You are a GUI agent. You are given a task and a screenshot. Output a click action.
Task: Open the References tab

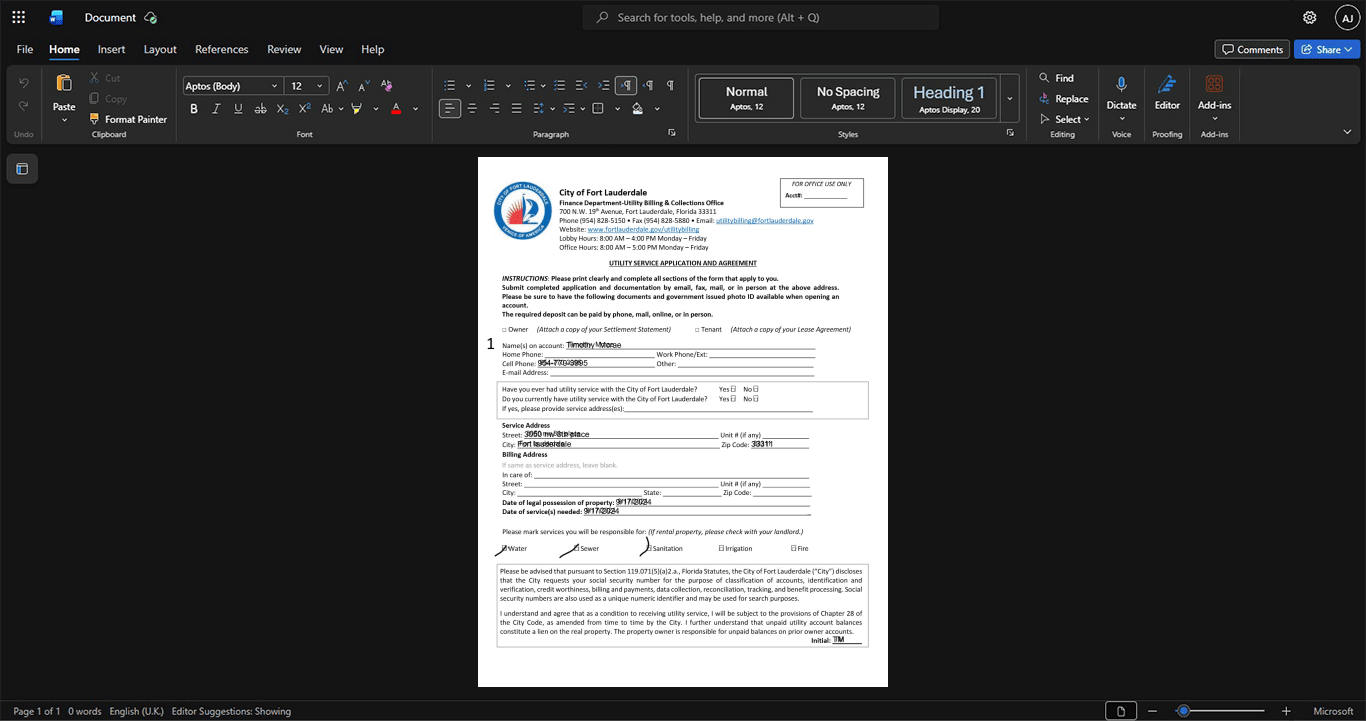click(221, 49)
